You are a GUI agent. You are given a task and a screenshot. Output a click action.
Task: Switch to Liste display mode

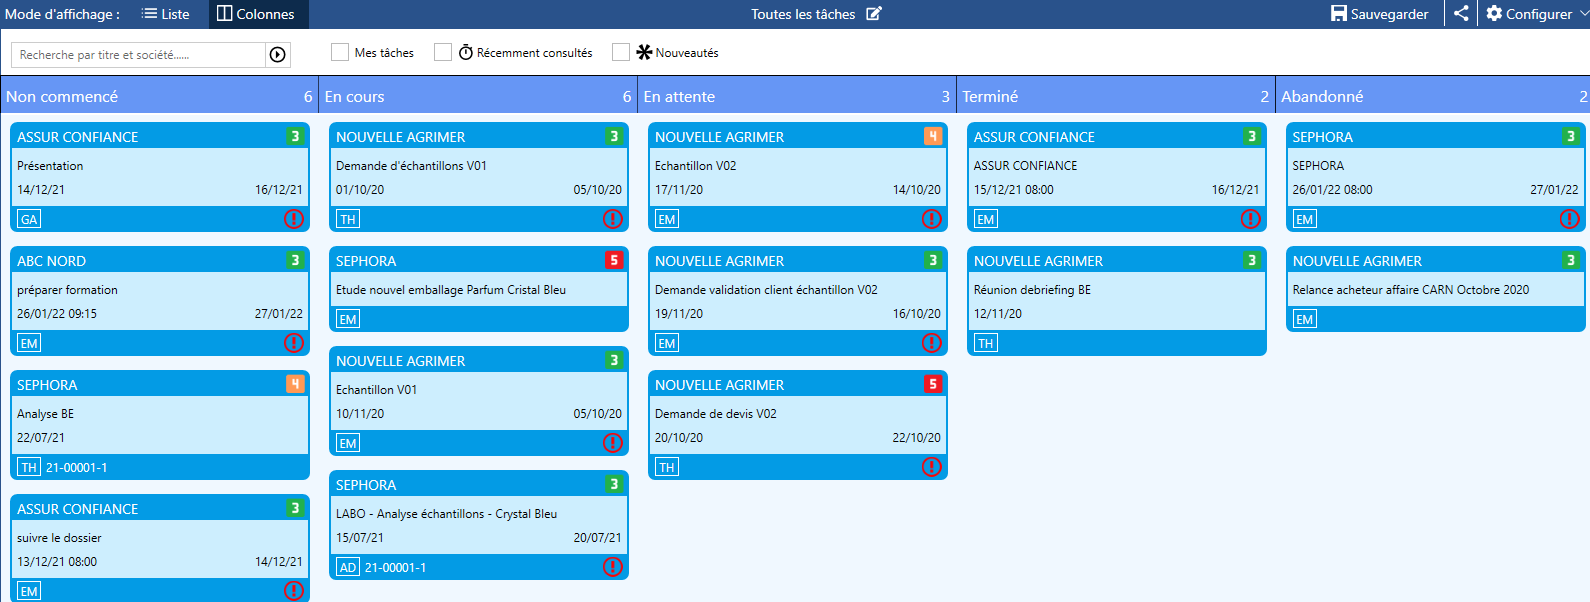click(x=165, y=14)
